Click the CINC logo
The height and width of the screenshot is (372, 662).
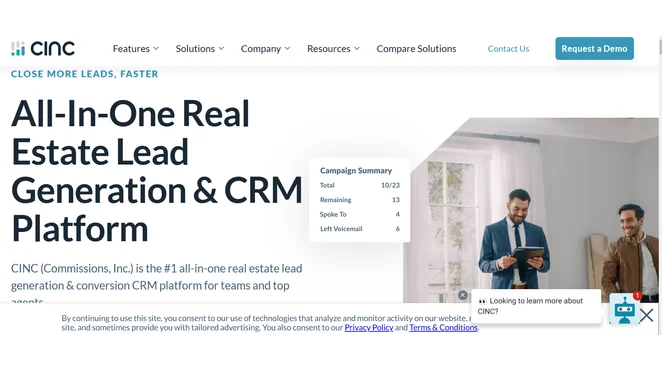[x=43, y=49]
